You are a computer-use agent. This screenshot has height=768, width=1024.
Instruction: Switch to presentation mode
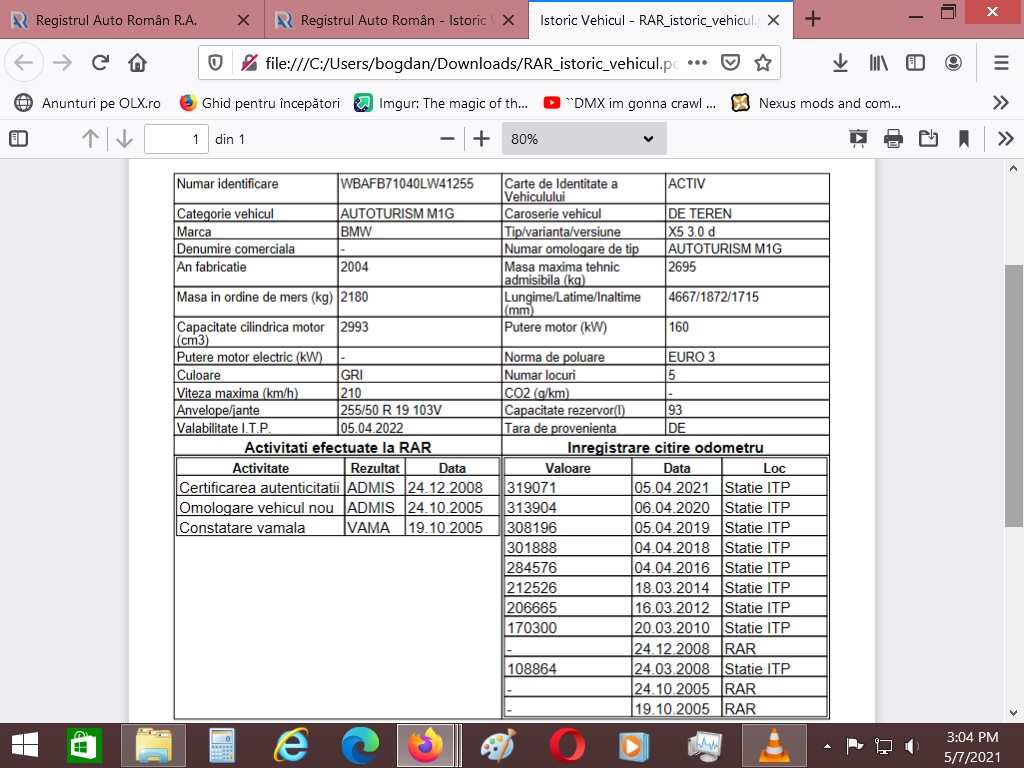pos(858,139)
